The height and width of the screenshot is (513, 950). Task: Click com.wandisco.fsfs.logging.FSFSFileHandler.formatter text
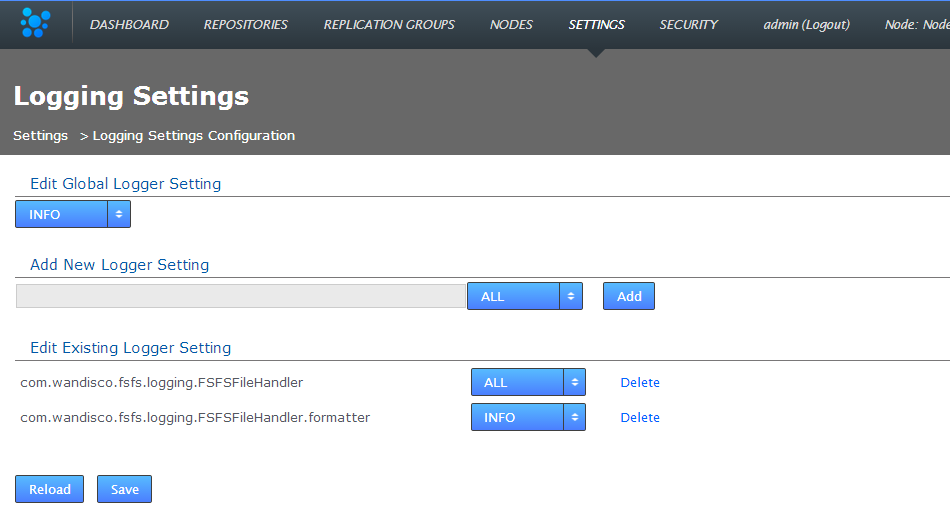(195, 418)
